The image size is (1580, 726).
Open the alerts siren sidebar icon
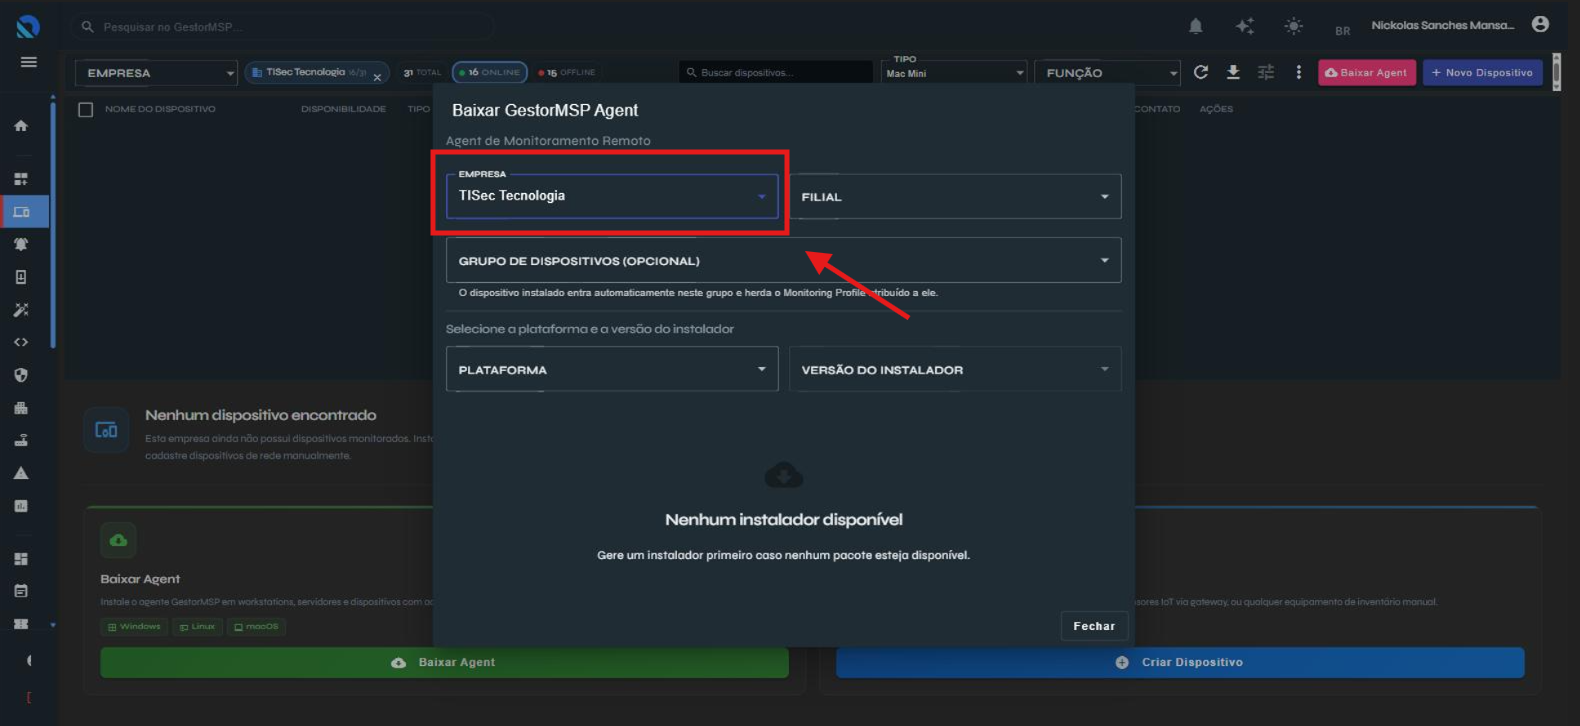[21, 244]
